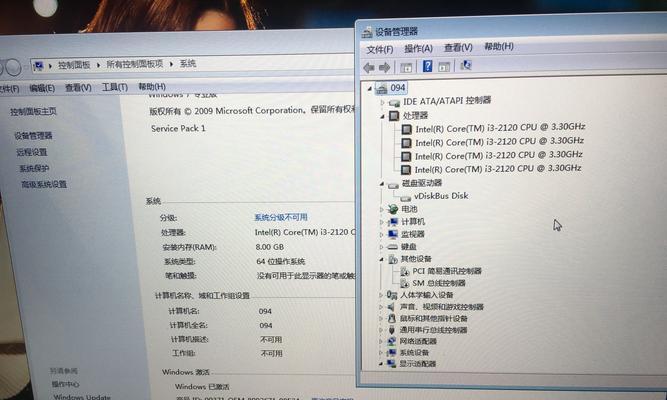
Task: Click breadcrumb computer icon in address bar
Action: coord(38,66)
